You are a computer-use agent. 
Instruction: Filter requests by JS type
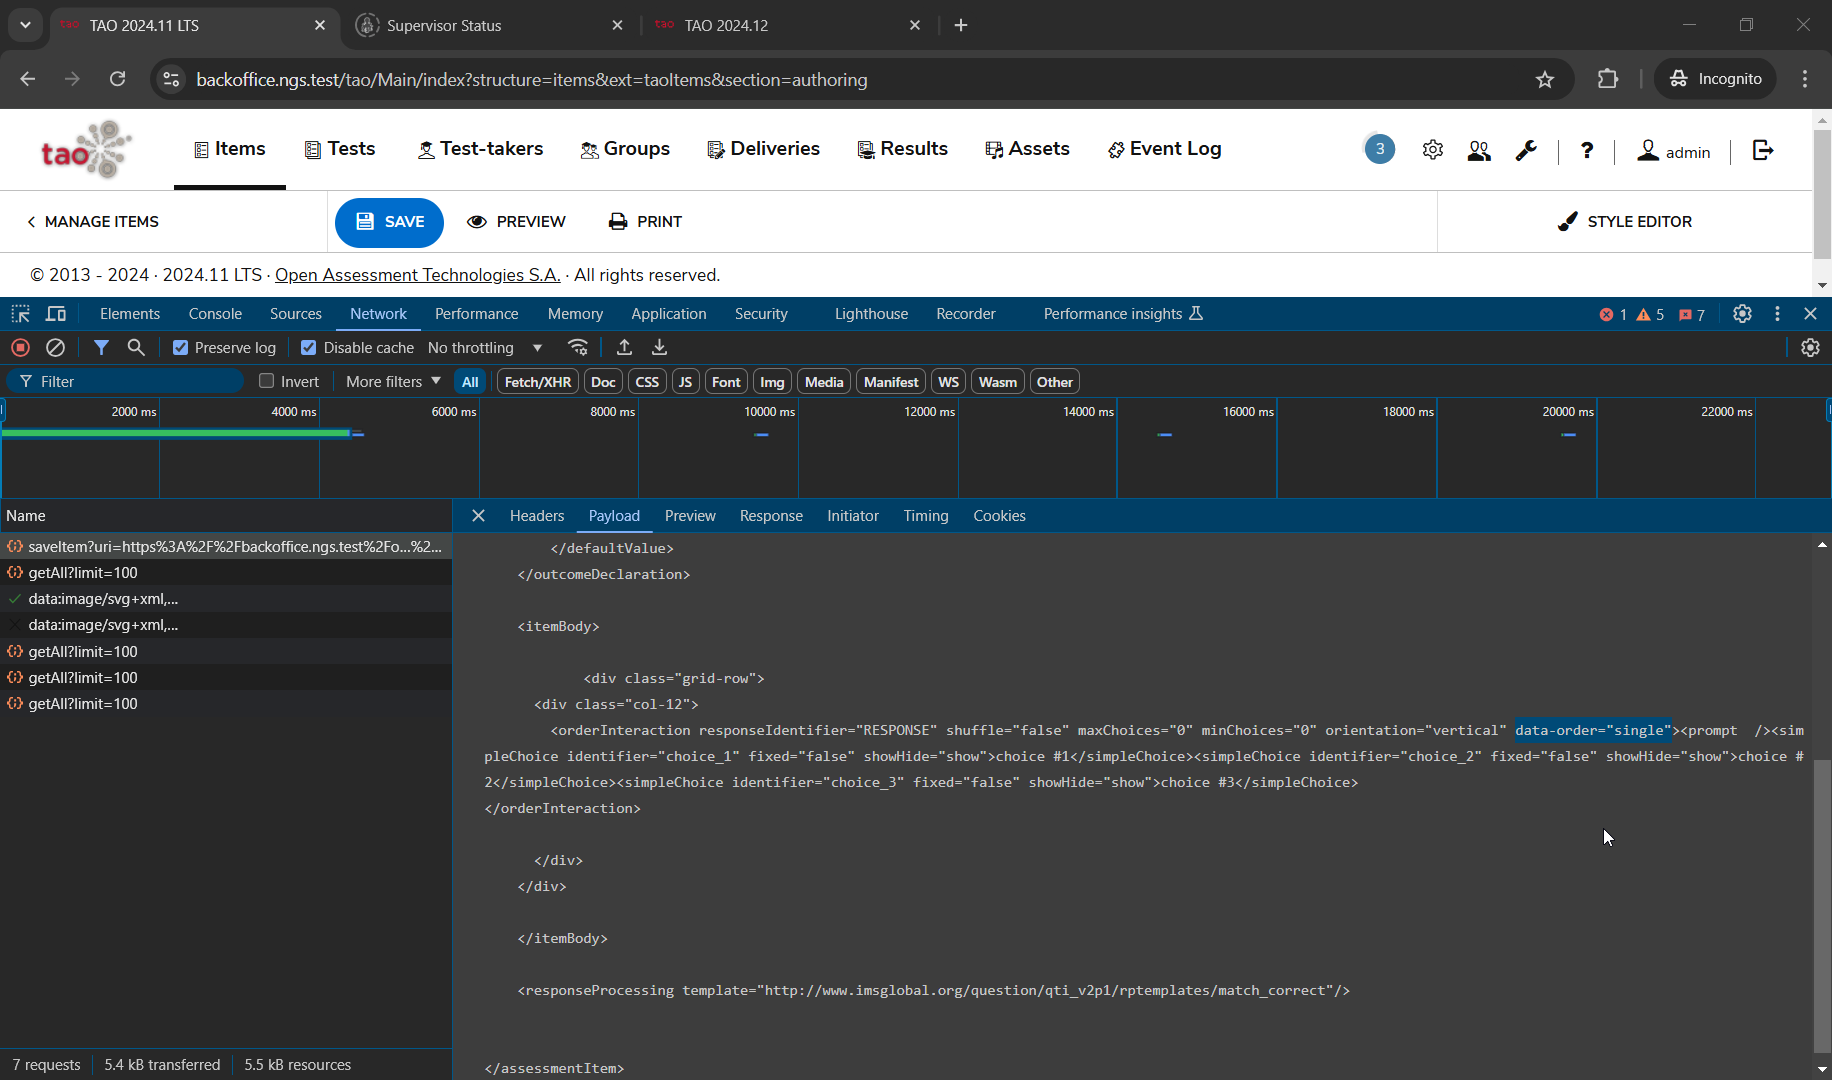[x=685, y=382]
